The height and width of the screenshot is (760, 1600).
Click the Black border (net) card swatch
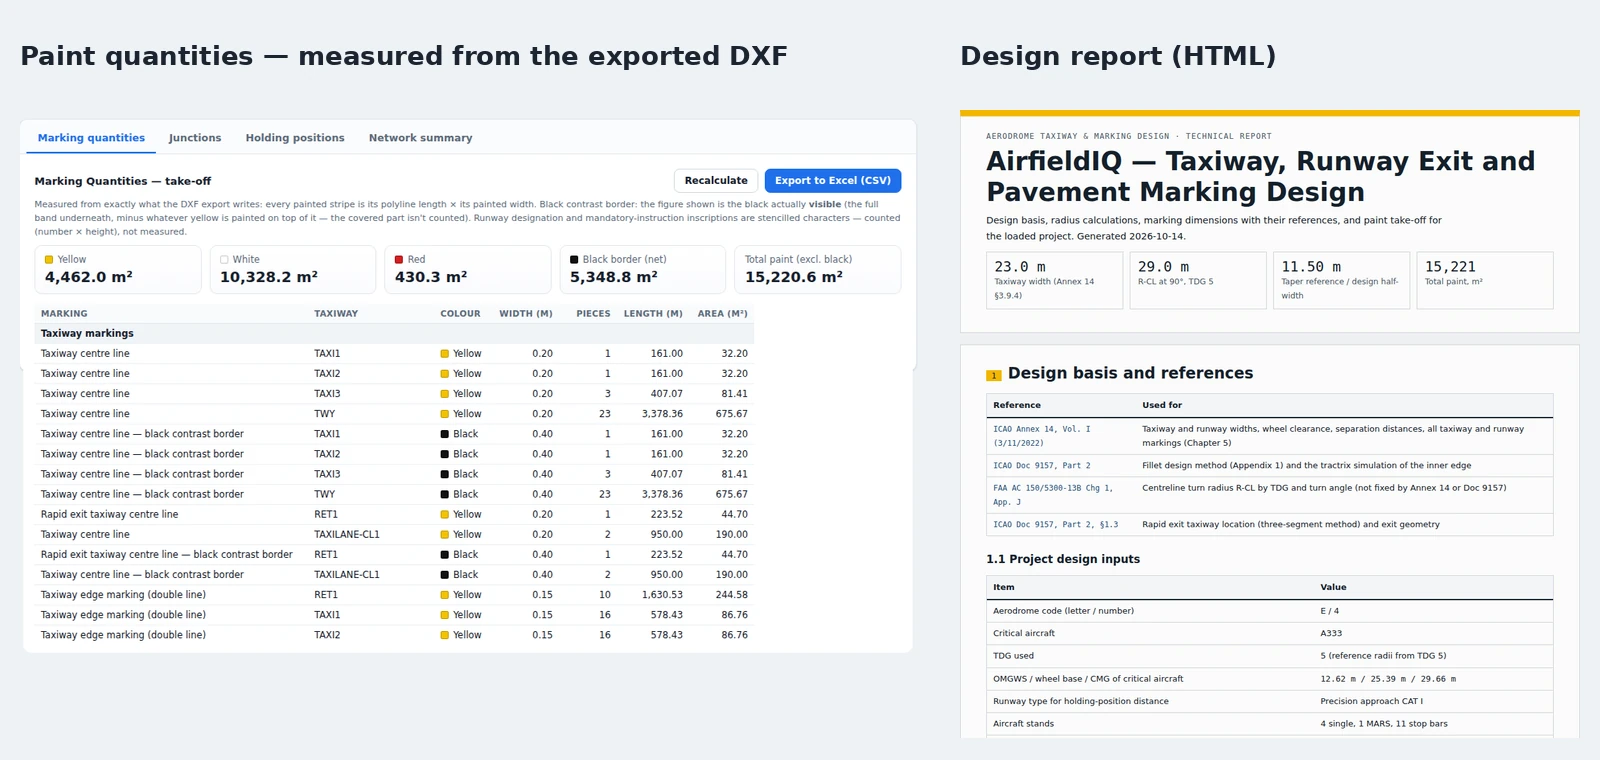coord(574,260)
